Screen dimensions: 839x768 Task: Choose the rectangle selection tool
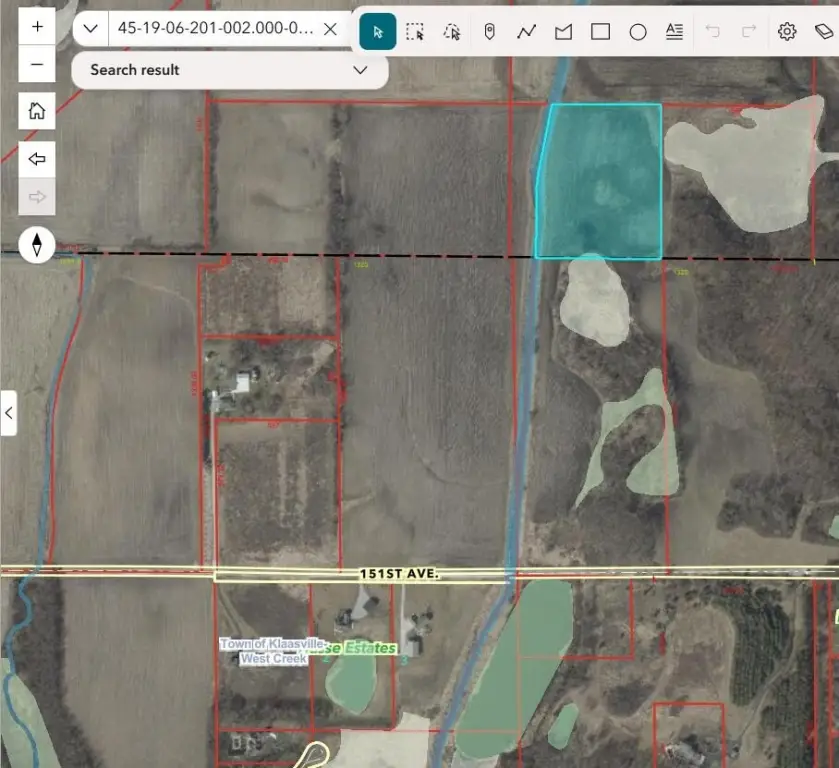pos(415,32)
